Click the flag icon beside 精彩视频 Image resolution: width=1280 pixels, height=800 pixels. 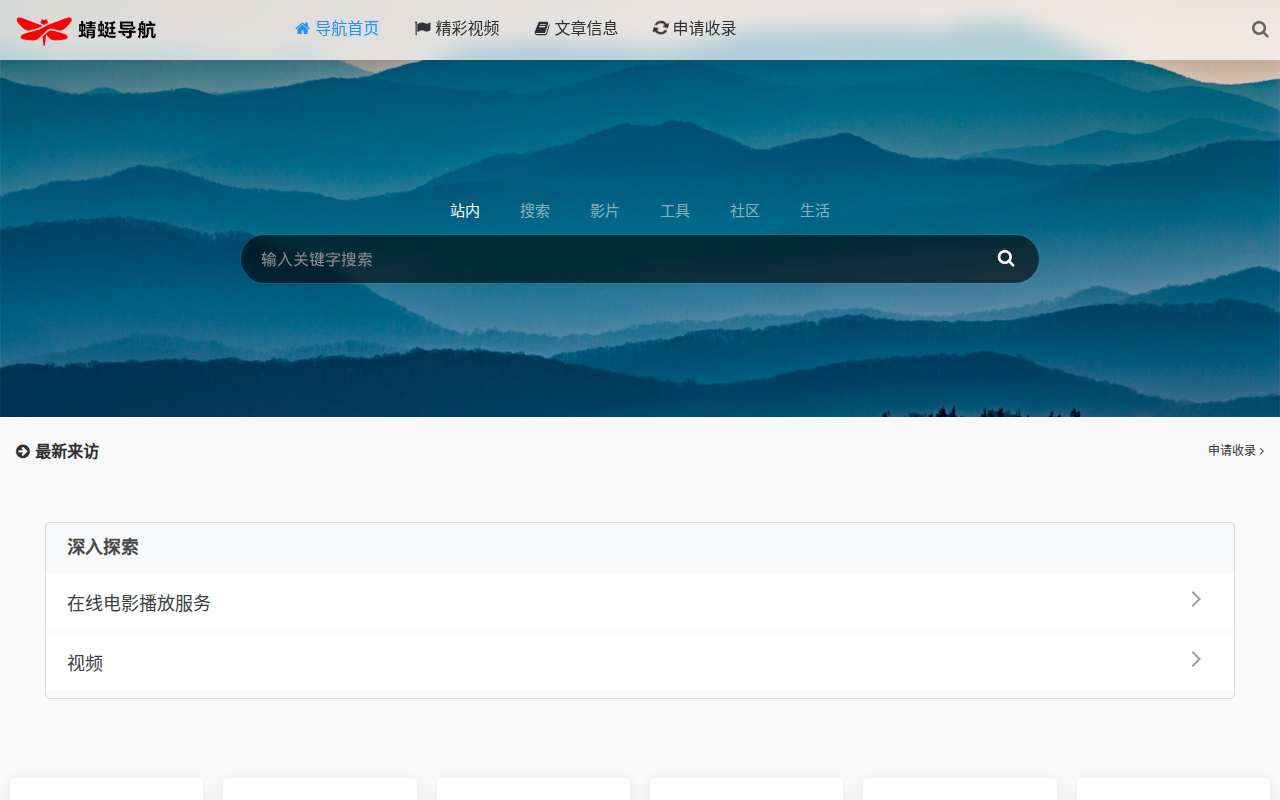(422, 28)
